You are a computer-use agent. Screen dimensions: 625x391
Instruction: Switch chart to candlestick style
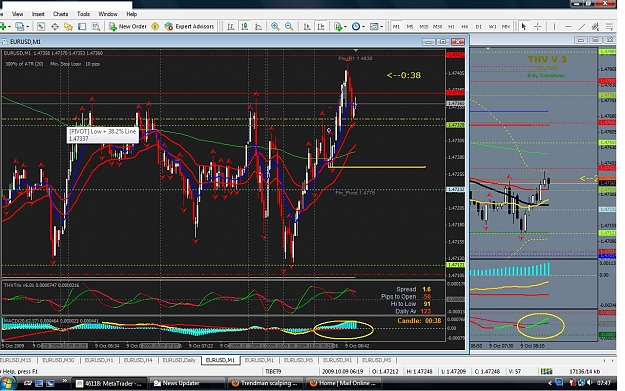245,27
